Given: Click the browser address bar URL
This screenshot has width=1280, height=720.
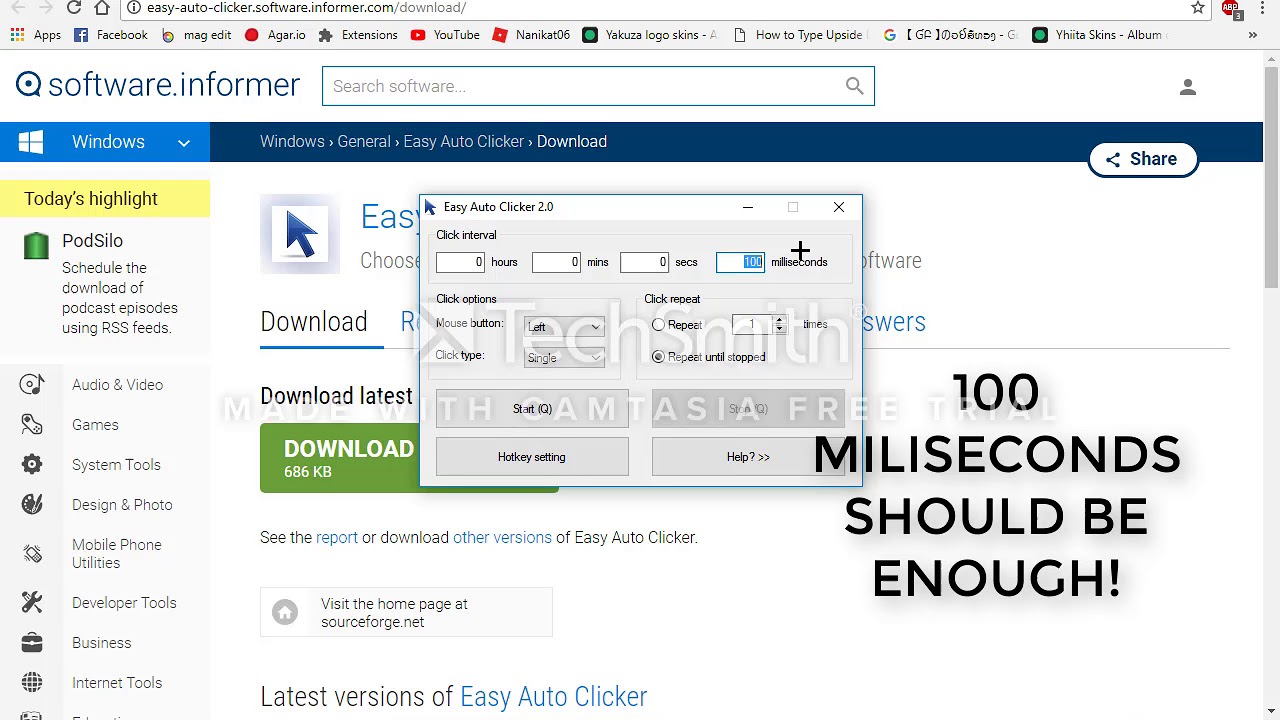Looking at the screenshot, I should [306, 7].
